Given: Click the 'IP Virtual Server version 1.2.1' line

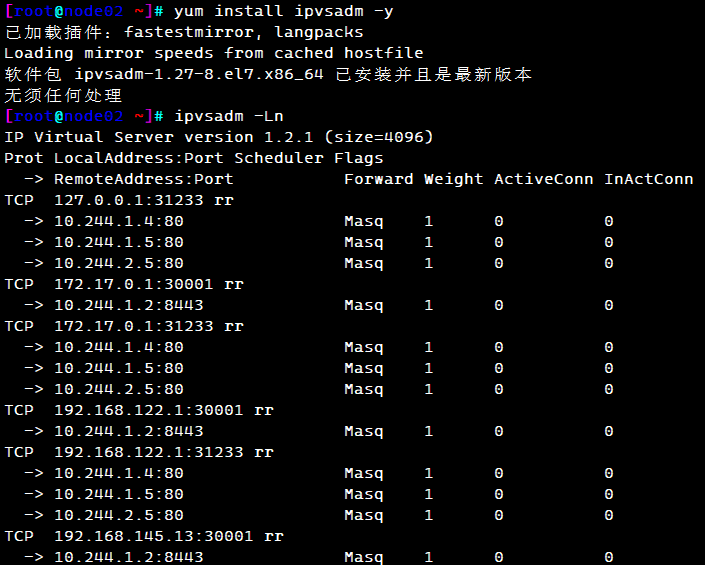Looking at the screenshot, I should (x=159, y=137).
